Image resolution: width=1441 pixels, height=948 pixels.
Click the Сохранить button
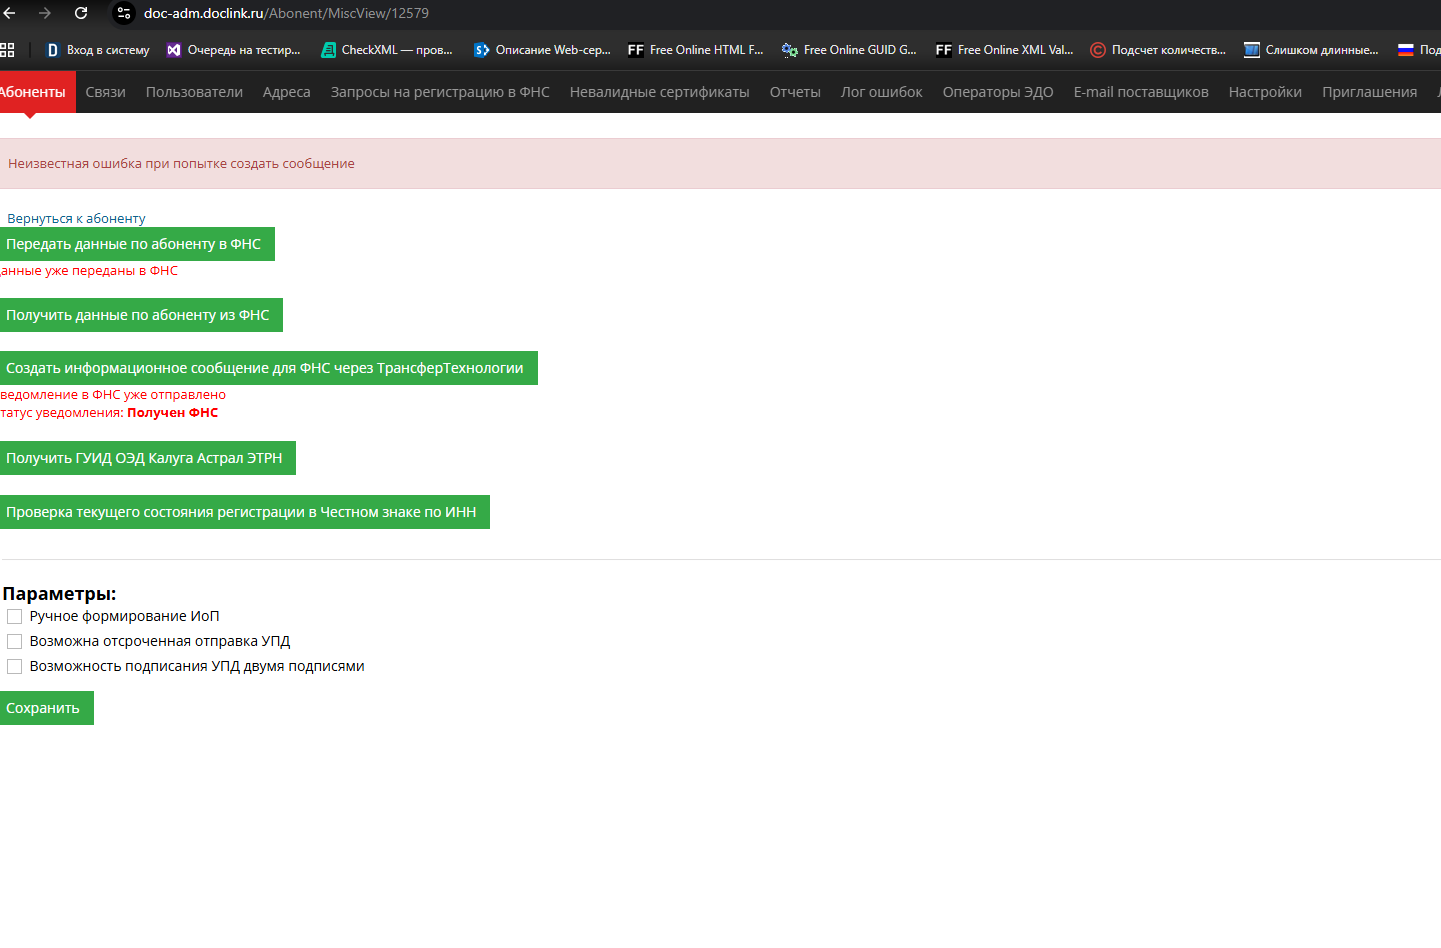[x=47, y=708]
